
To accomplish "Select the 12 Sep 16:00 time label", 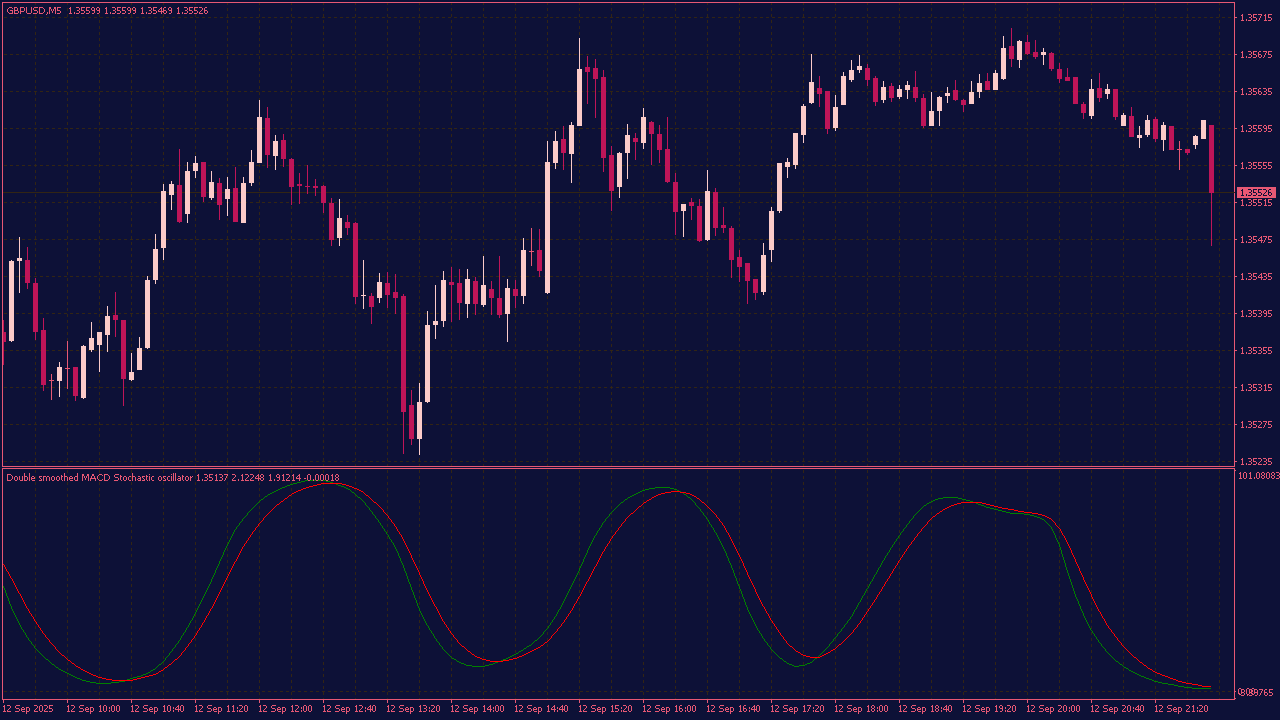I will coord(669,709).
